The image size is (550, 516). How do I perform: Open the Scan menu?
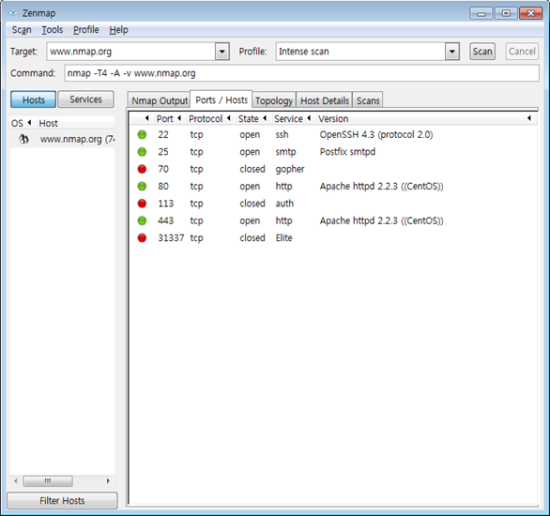tap(21, 30)
